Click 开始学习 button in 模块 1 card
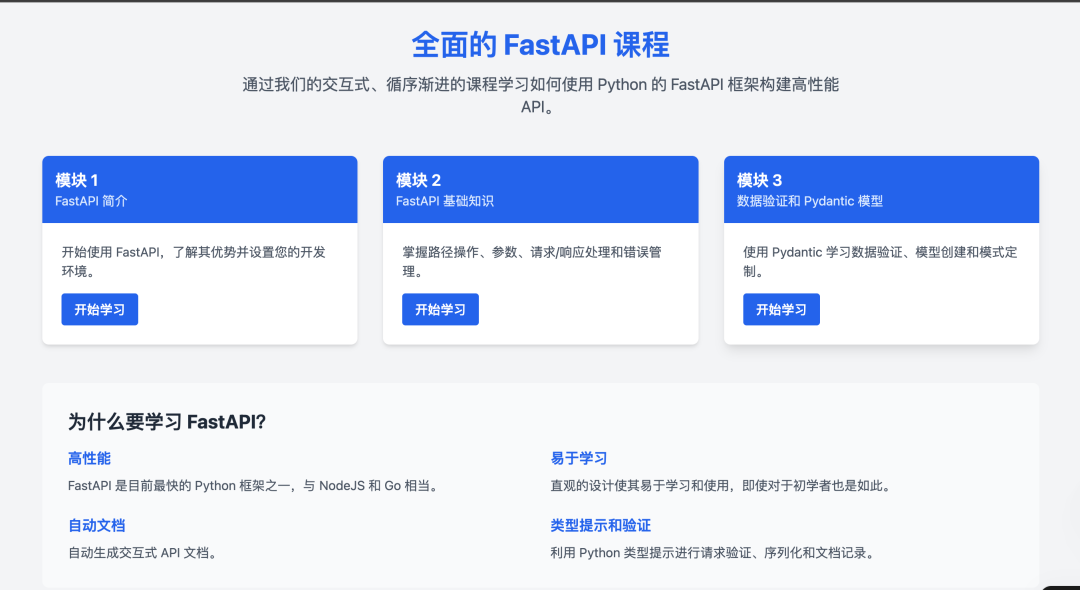Viewport: 1080px width, 590px height. (99, 309)
